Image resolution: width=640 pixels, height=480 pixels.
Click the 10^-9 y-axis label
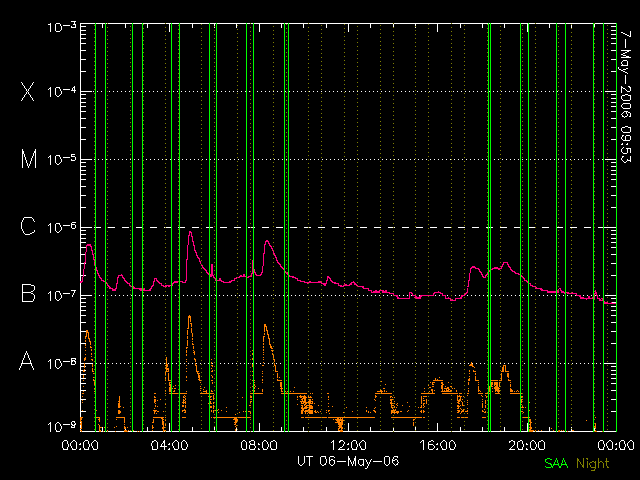(x=62, y=427)
